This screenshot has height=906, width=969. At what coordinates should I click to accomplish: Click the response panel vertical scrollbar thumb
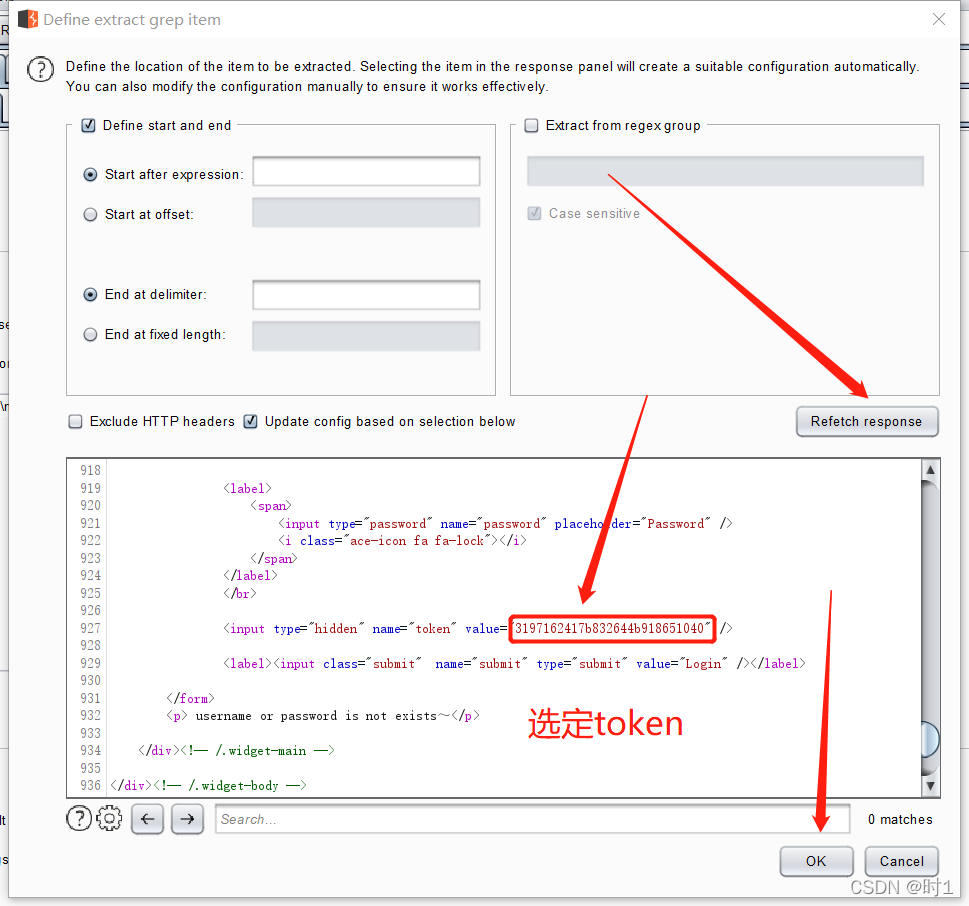(x=930, y=739)
